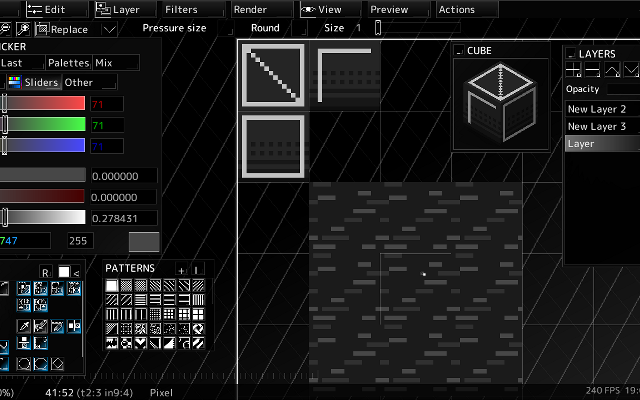Collapse the CUBE panel toggle
Image resolution: width=640 pixels, height=400 pixels.
click(x=459, y=50)
